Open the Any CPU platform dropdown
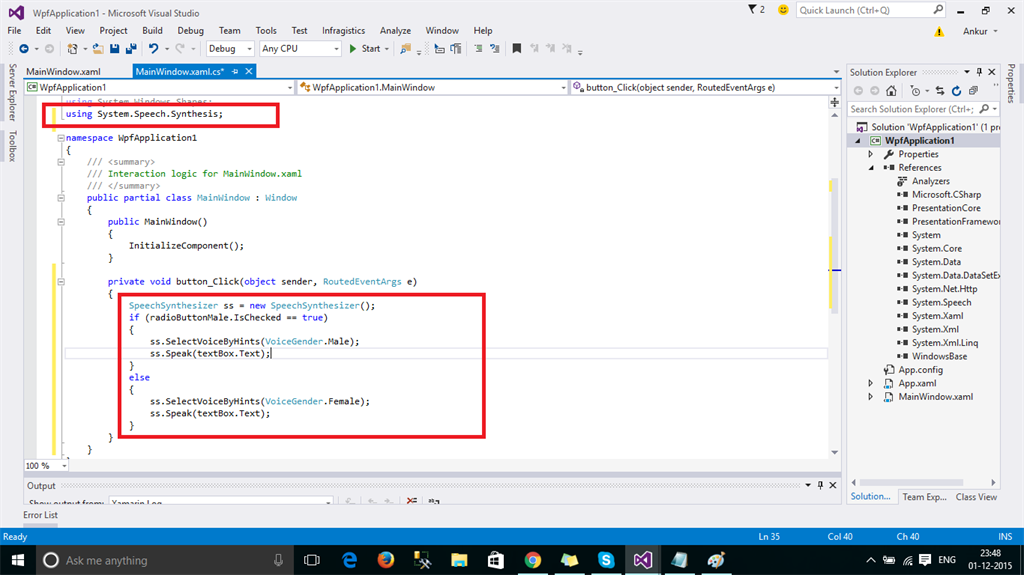Image resolution: width=1024 pixels, height=575 pixels. tap(299, 48)
